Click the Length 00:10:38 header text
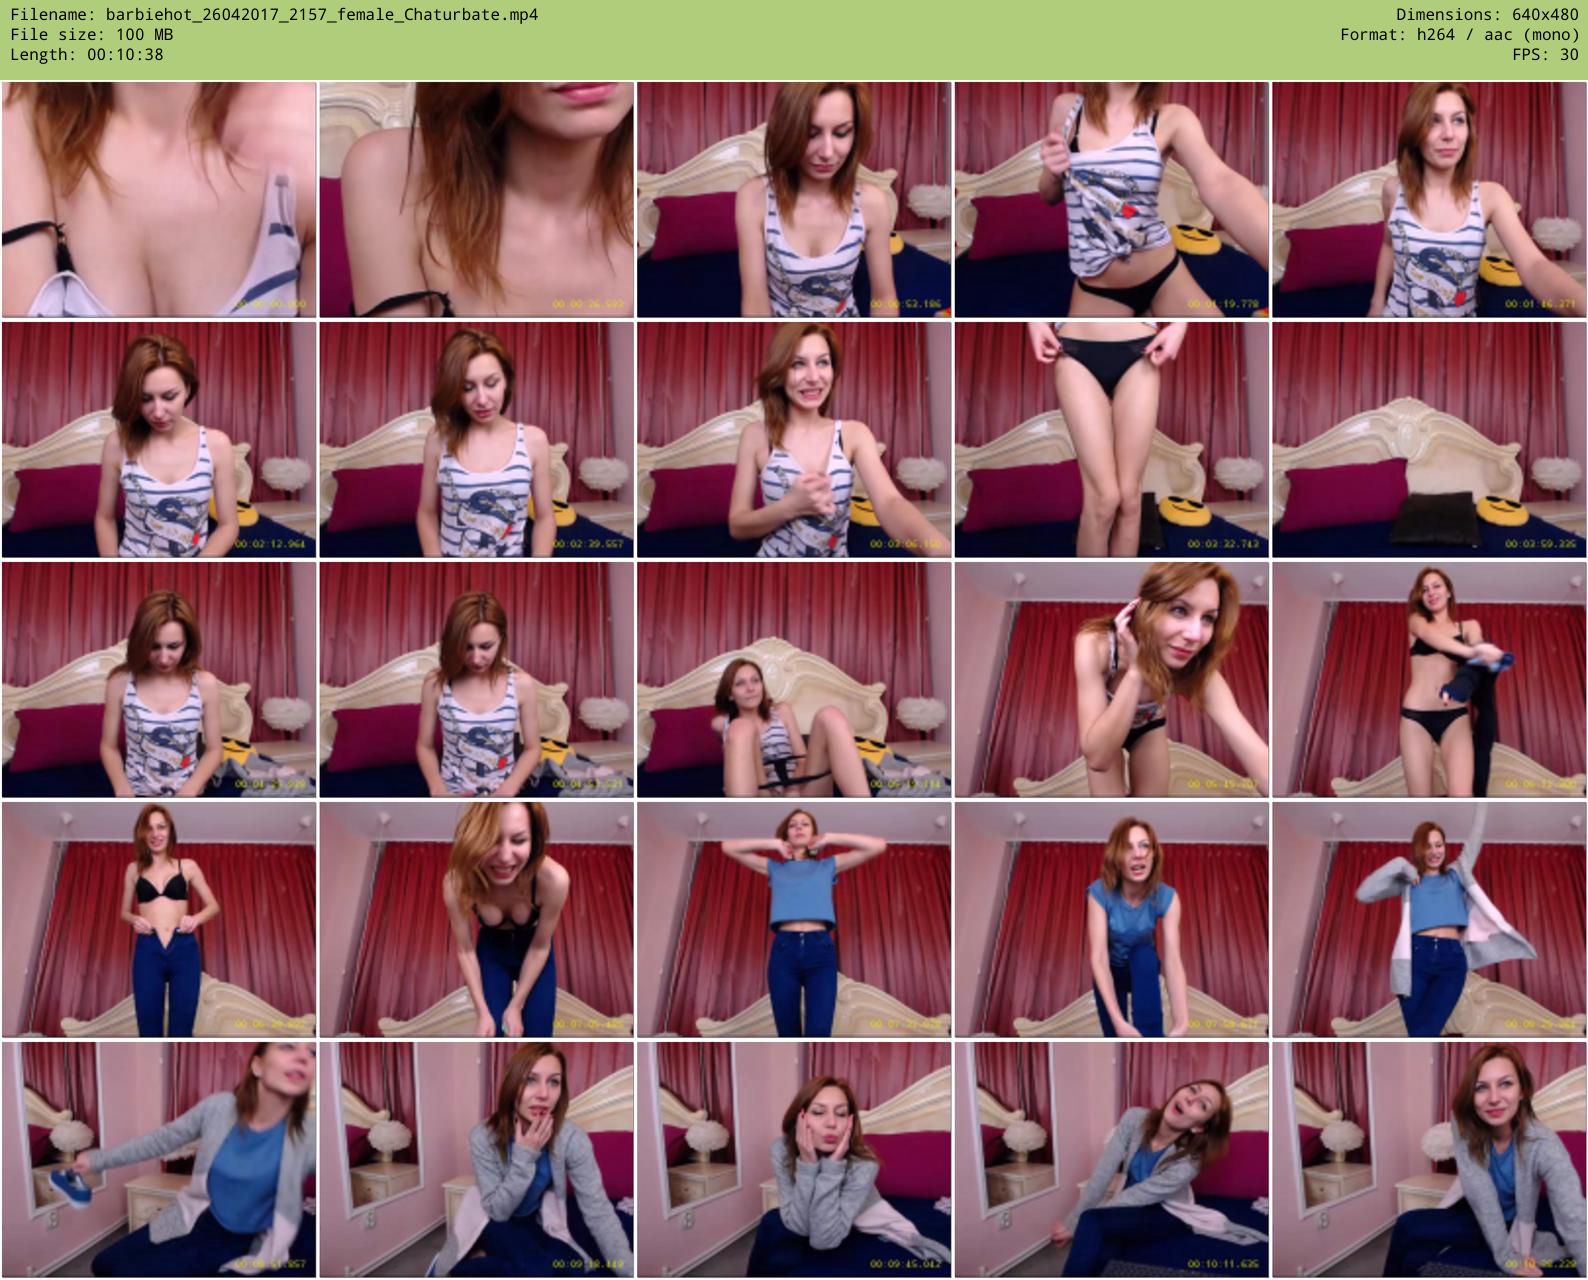 87,54
